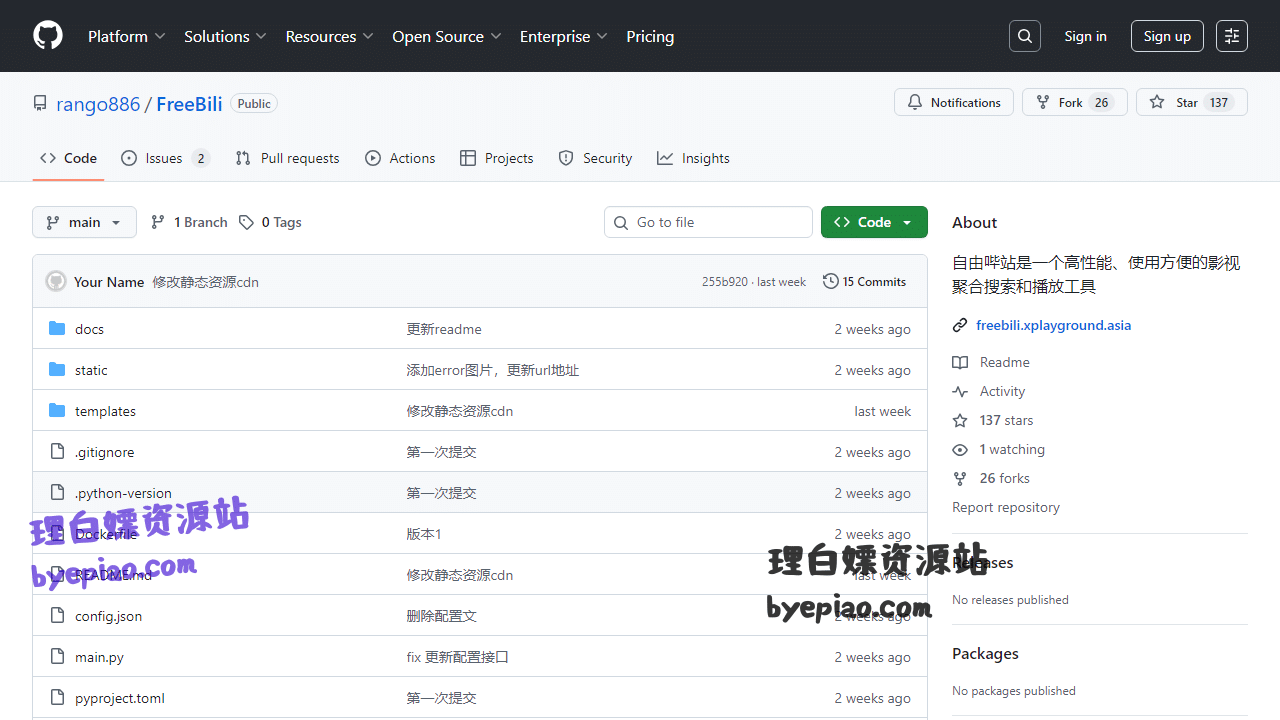Click the .python-version file icon
1280x720 pixels.
click(57, 492)
